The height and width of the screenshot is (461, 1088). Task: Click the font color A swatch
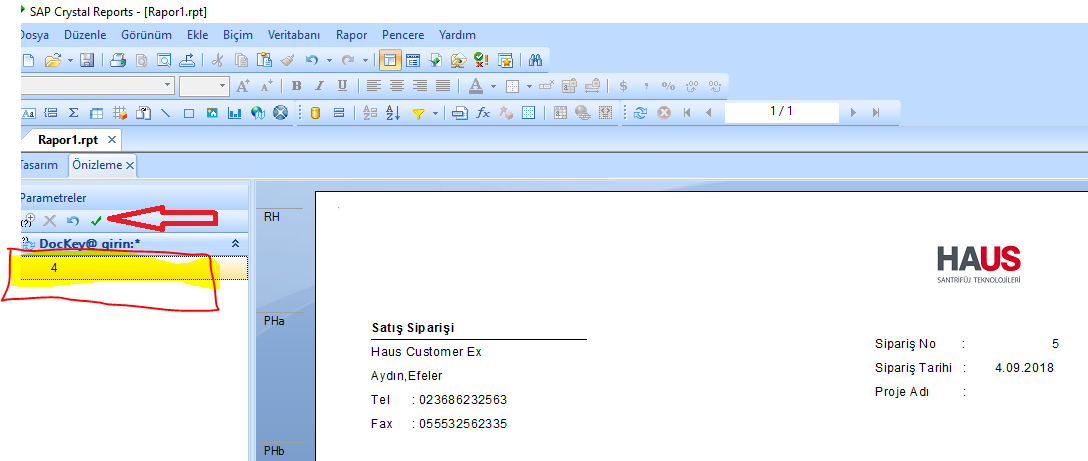tap(476, 86)
